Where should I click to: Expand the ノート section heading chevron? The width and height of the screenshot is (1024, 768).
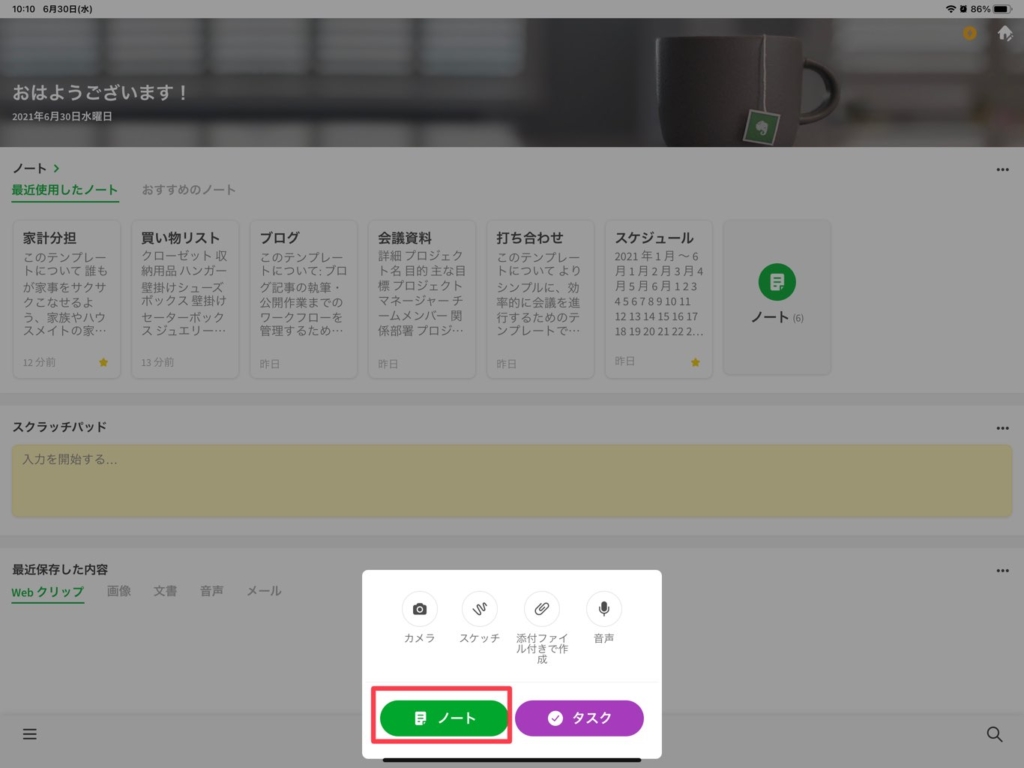coord(56,168)
